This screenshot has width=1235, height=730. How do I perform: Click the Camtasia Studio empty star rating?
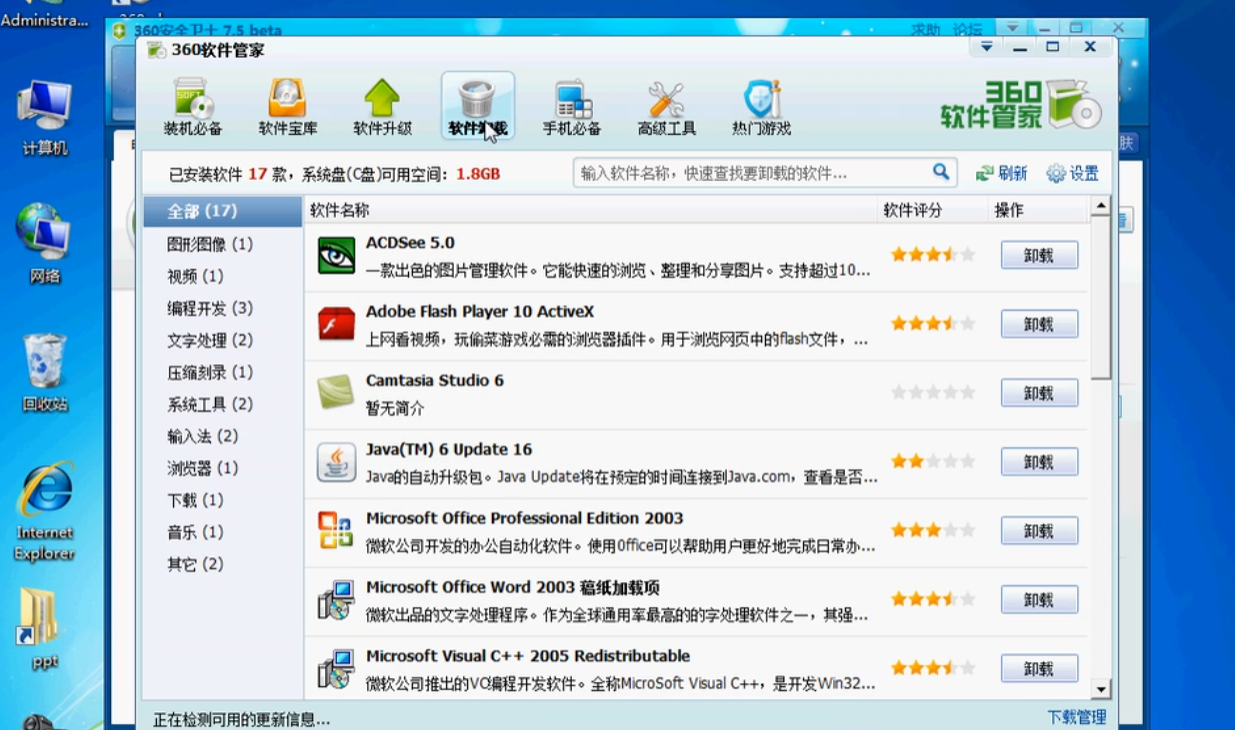(933, 393)
